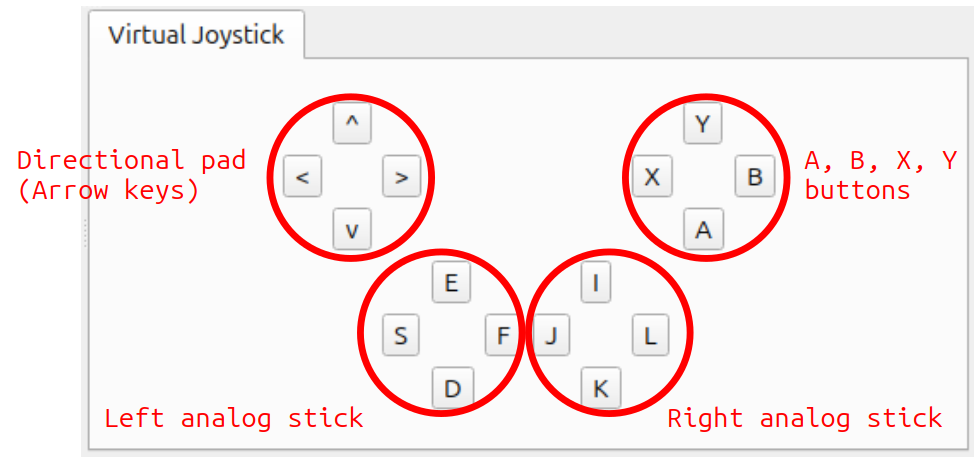
Task: Push right analog stick up with I
Action: [x=597, y=284]
